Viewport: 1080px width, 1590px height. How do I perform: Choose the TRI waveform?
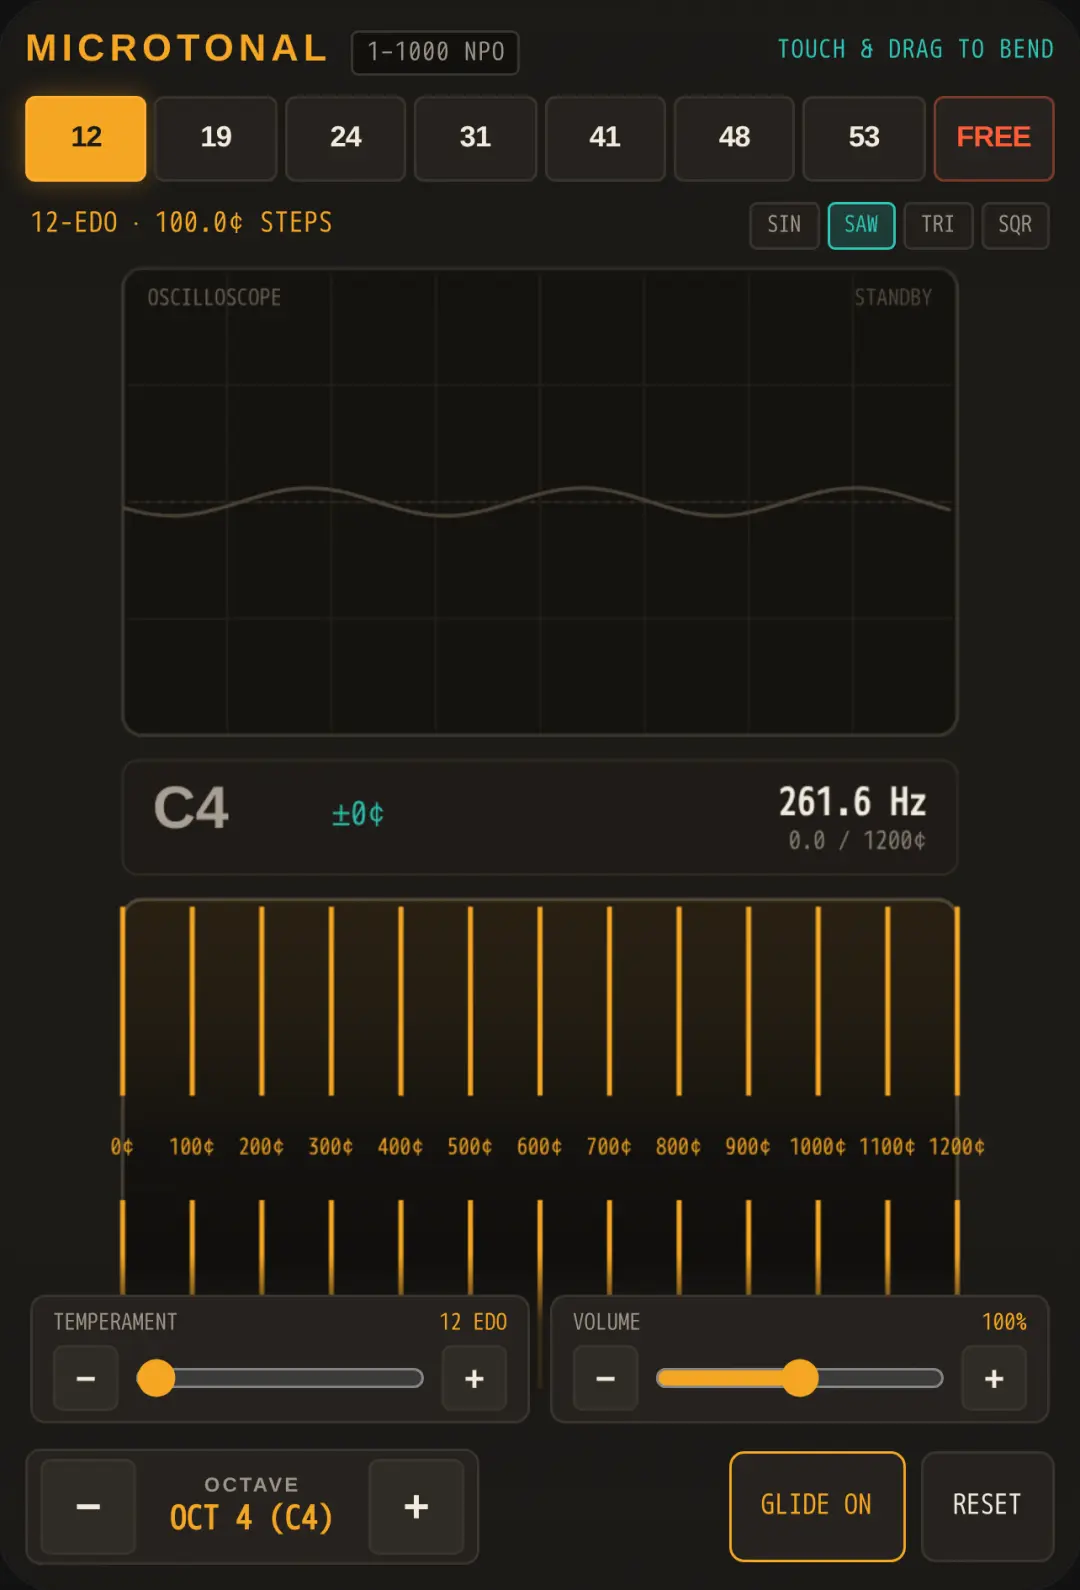[938, 225]
